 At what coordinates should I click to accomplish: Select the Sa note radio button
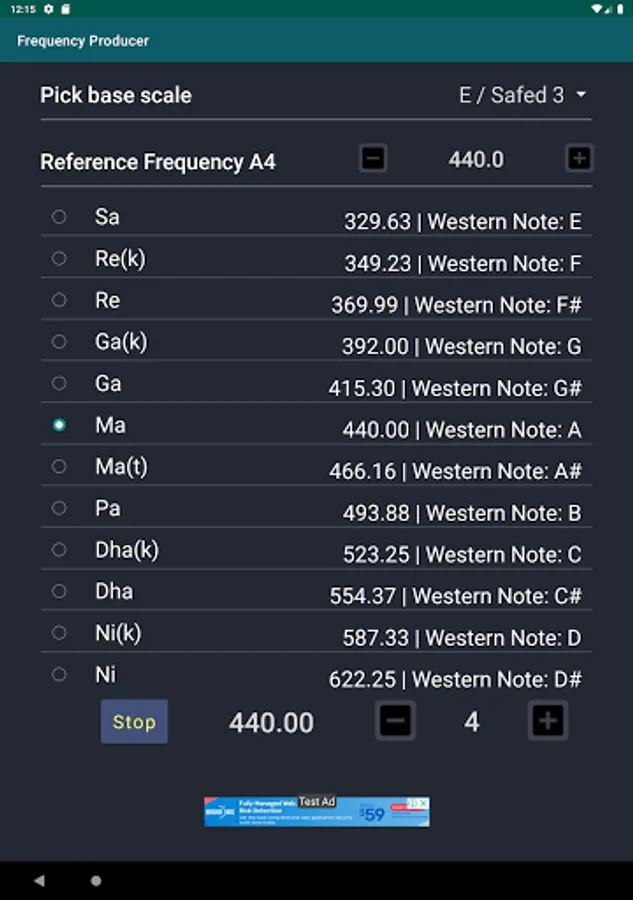pyautogui.click(x=59, y=216)
